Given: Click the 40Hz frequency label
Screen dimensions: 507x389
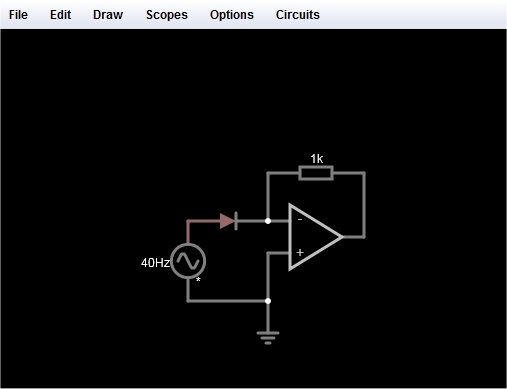Looking at the screenshot, I should click(155, 263).
